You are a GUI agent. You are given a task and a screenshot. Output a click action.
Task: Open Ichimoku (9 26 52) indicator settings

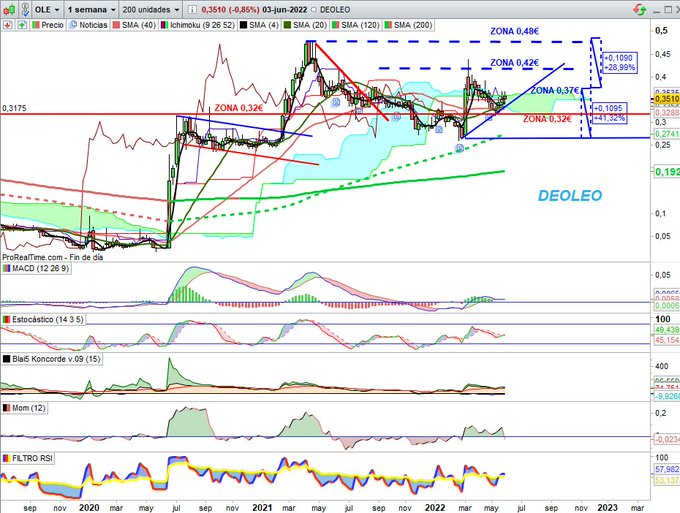[202, 25]
